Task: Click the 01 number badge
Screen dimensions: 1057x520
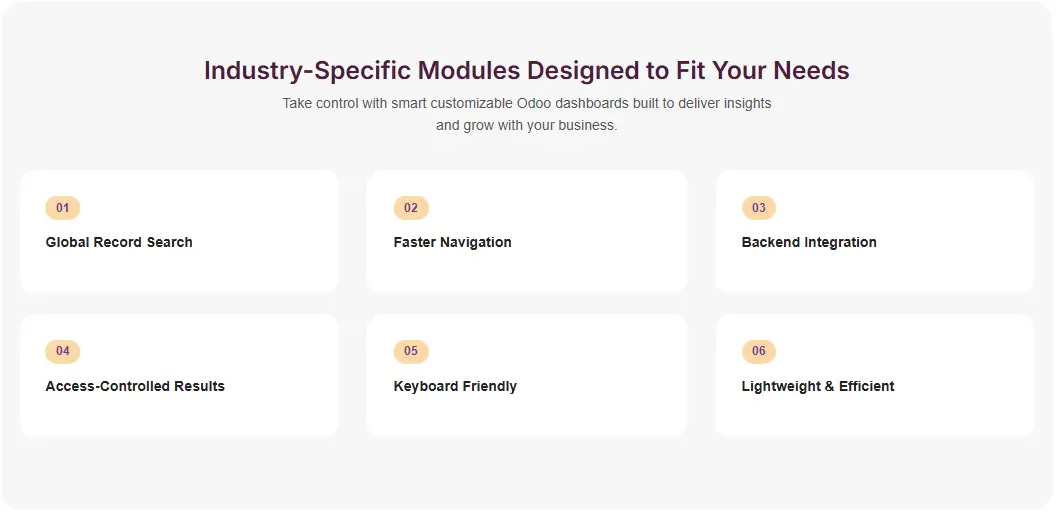Action: [x=62, y=208]
